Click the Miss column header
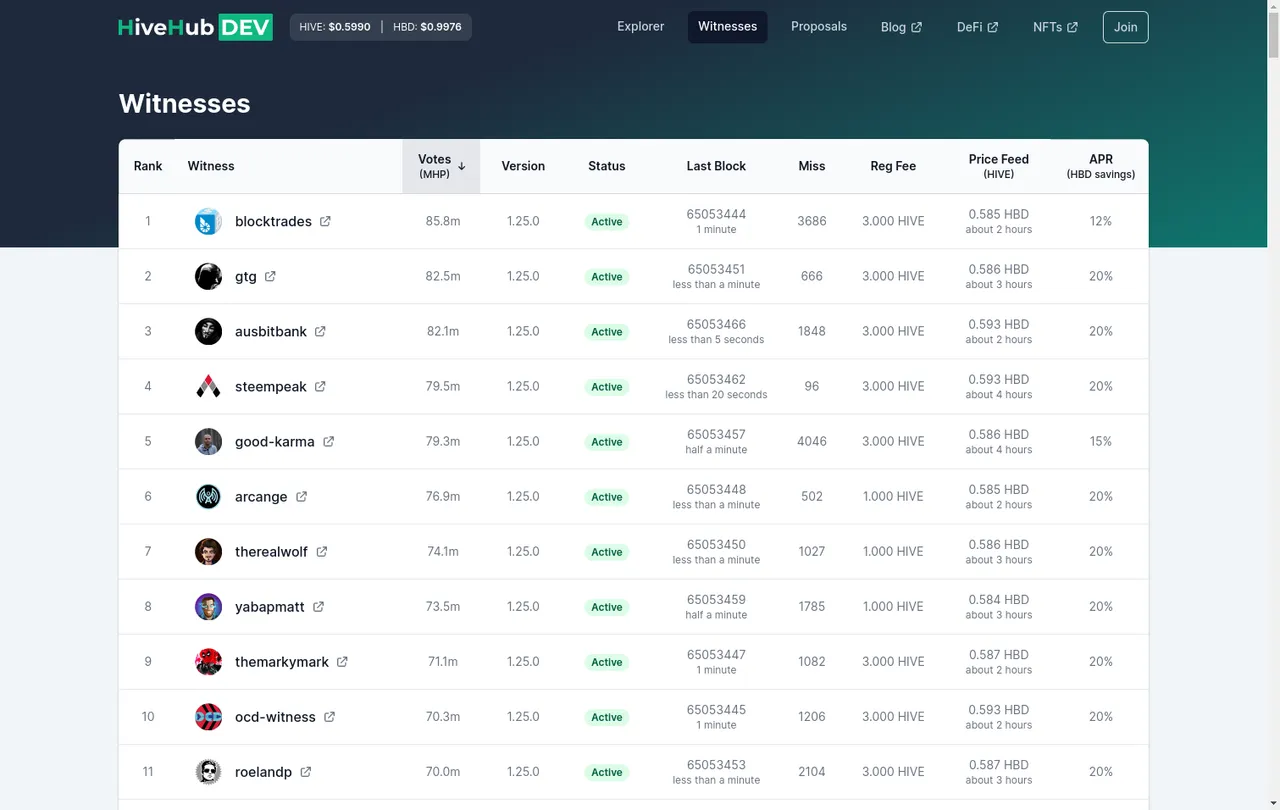The image size is (1280, 810). point(812,166)
